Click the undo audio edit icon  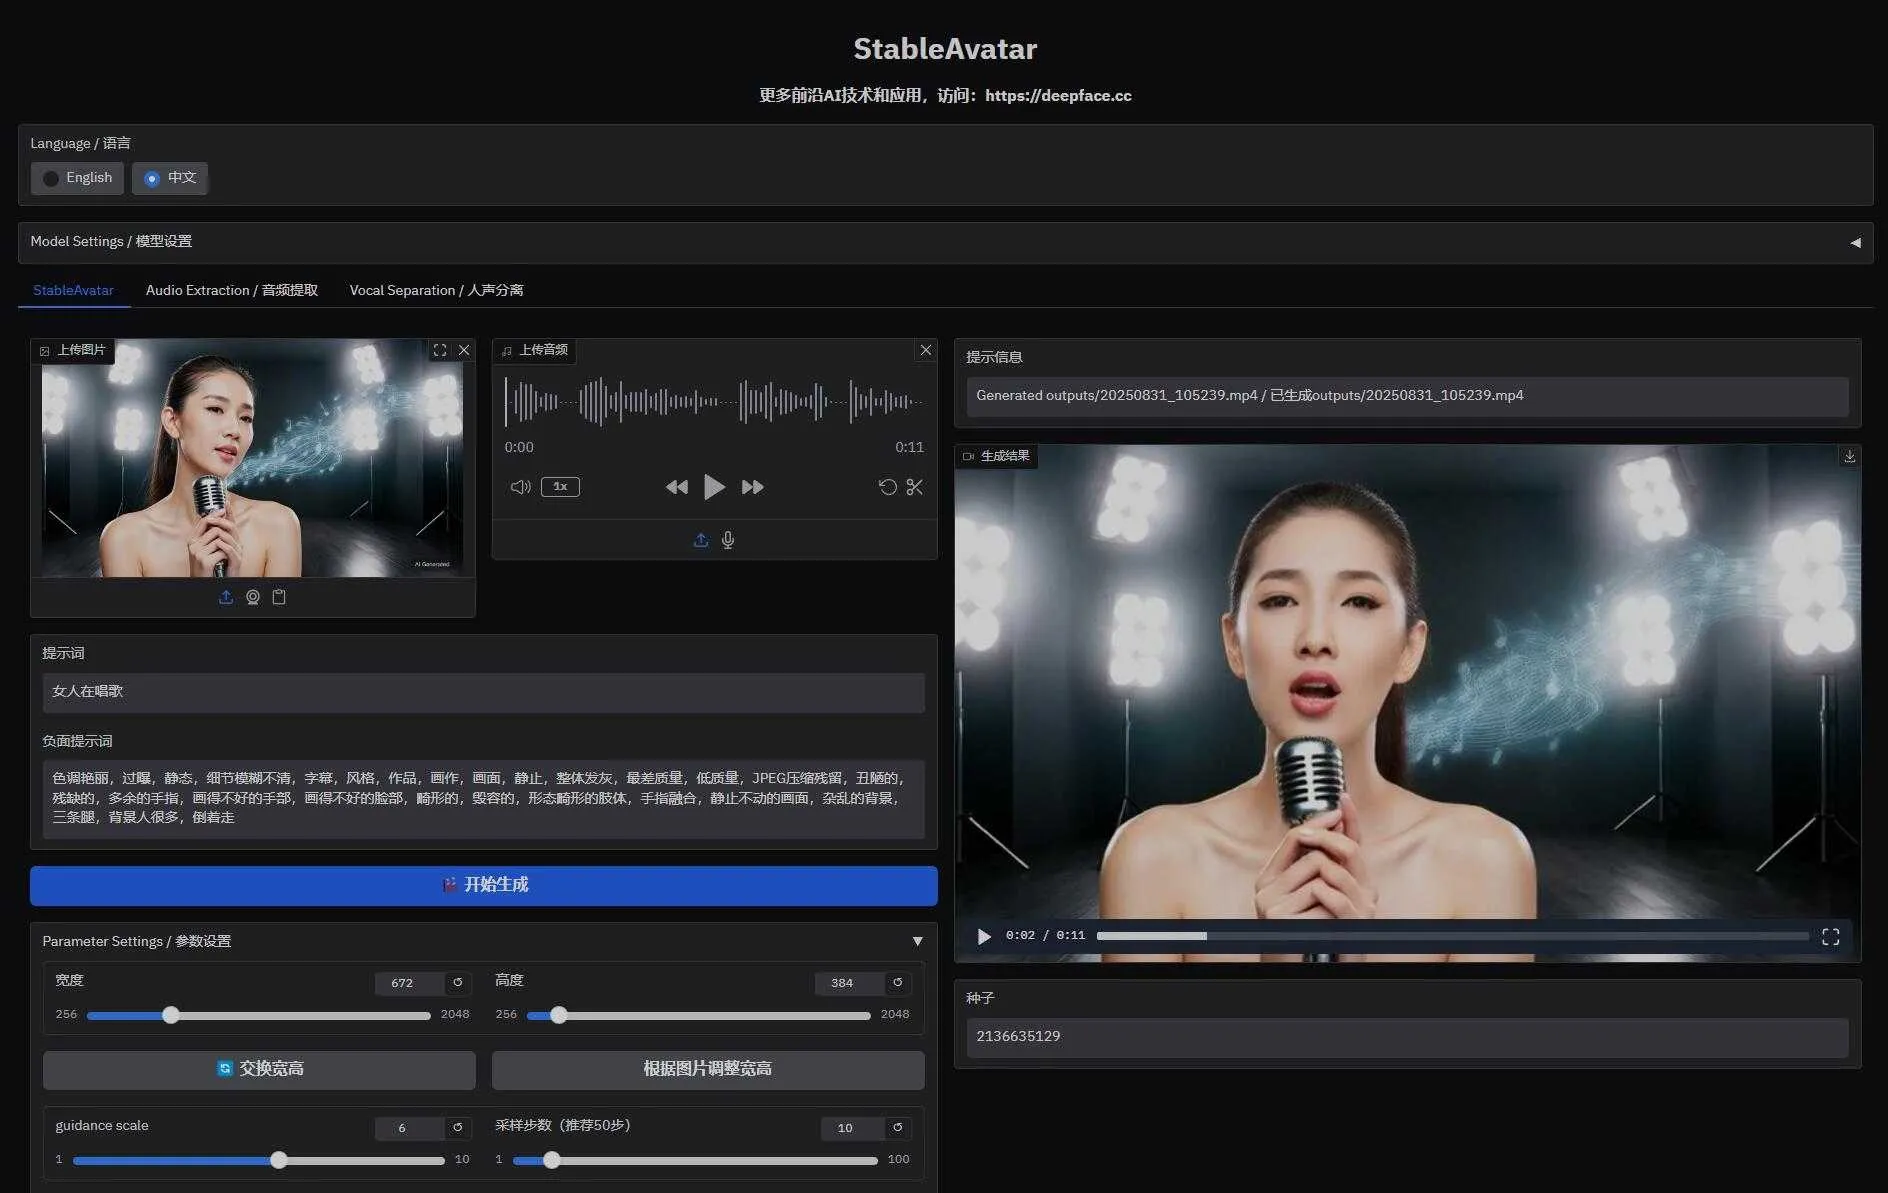click(x=887, y=487)
